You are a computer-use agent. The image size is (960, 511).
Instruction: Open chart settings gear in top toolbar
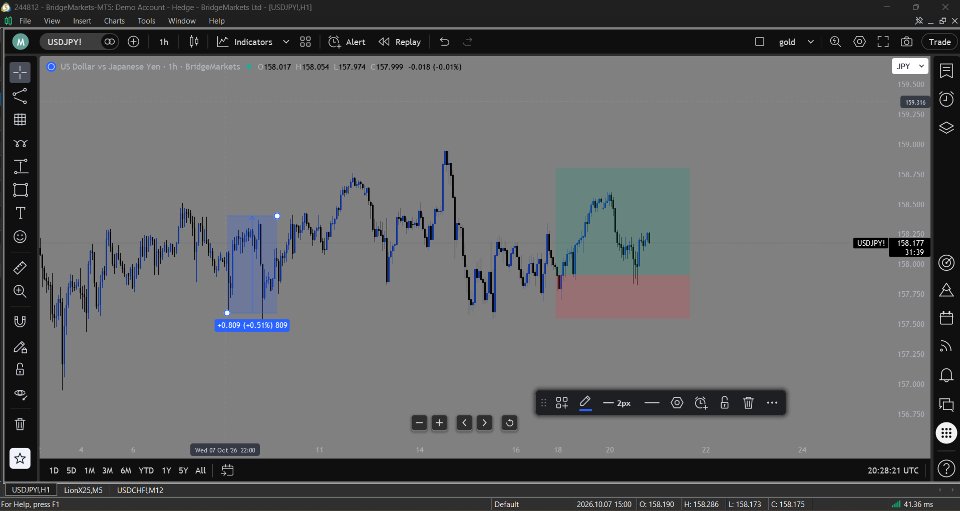point(860,42)
